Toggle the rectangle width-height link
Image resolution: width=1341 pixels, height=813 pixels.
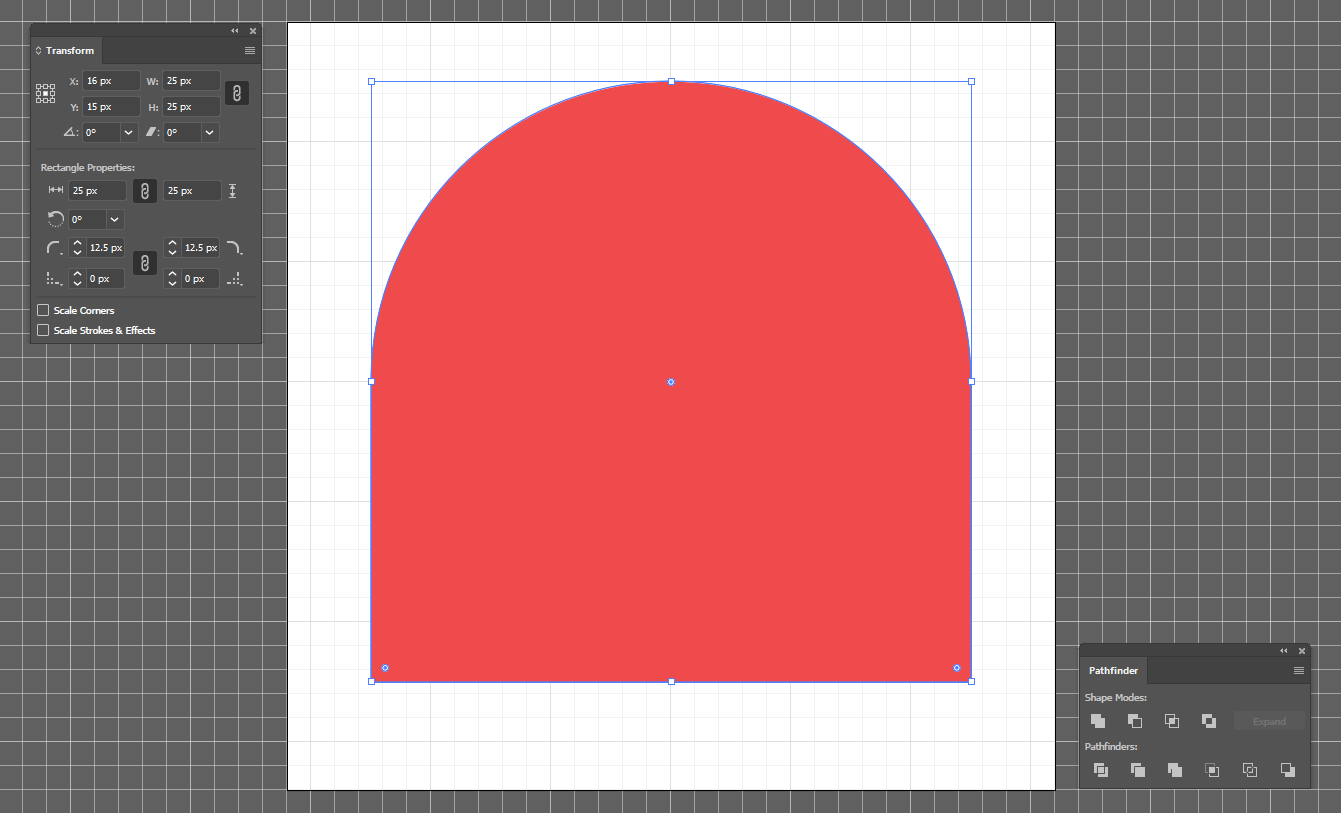pyautogui.click(x=145, y=190)
